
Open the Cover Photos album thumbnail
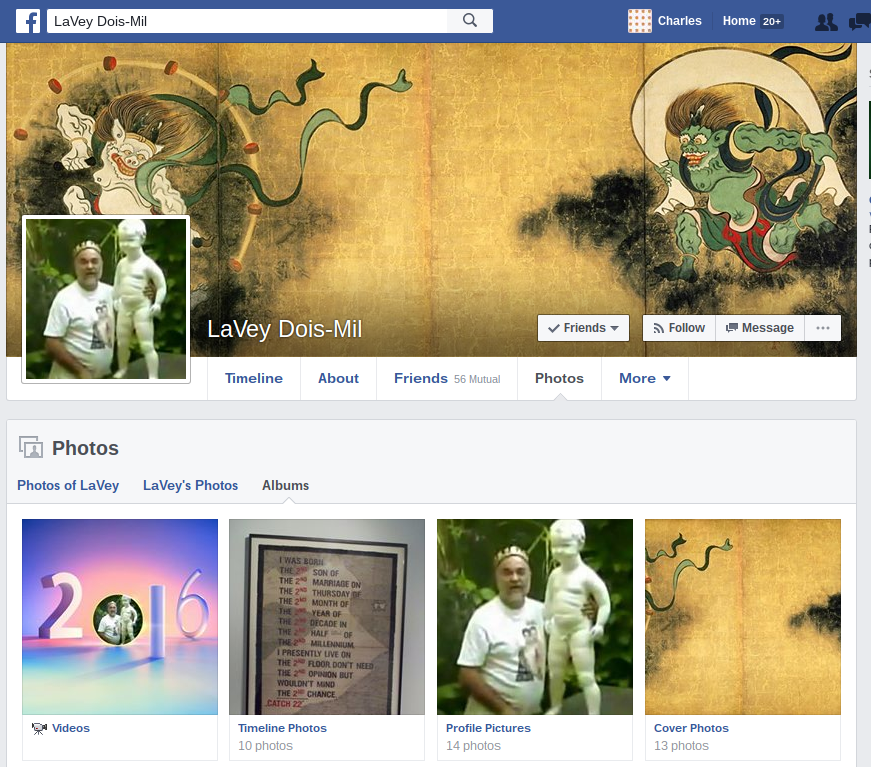point(743,616)
